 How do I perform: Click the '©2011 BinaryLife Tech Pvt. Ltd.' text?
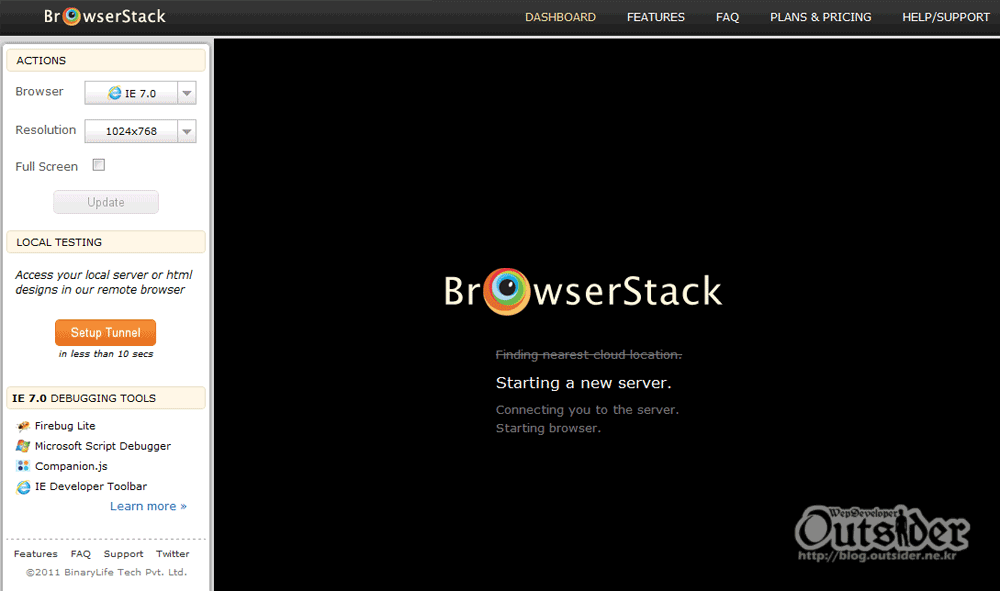pyautogui.click(x=107, y=573)
